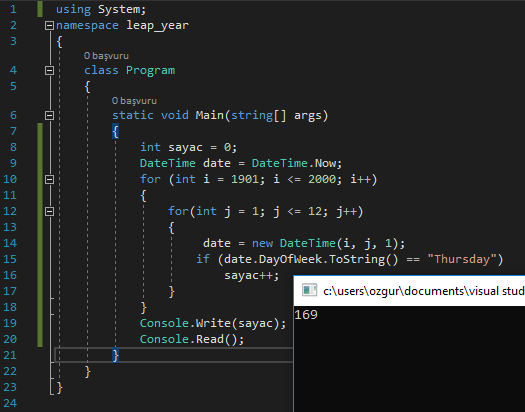
Task: Collapse the outer for loop on line 10
Action: click(x=49, y=179)
